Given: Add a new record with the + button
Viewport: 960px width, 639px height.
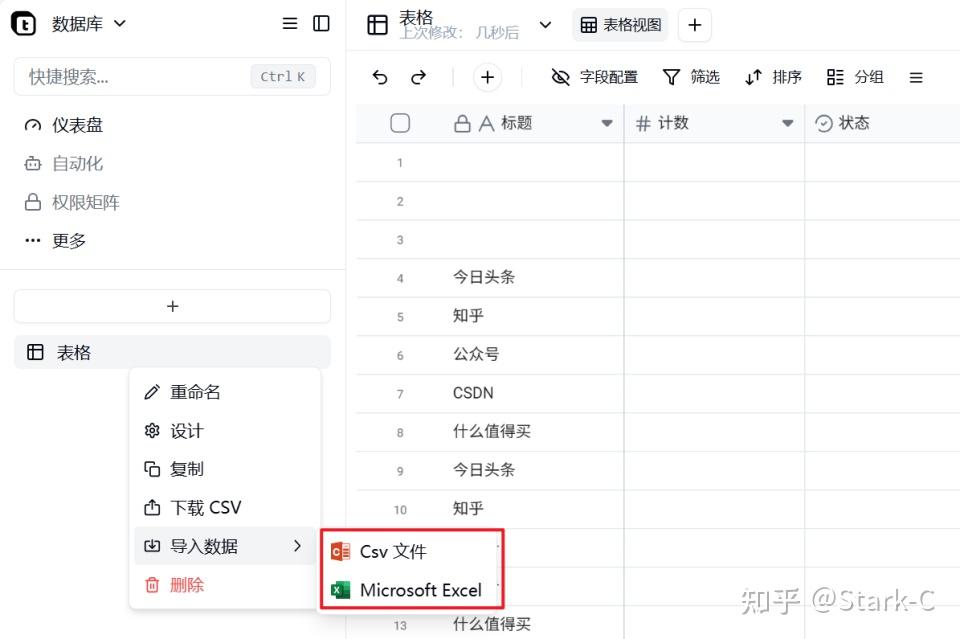Looking at the screenshot, I should point(487,77).
